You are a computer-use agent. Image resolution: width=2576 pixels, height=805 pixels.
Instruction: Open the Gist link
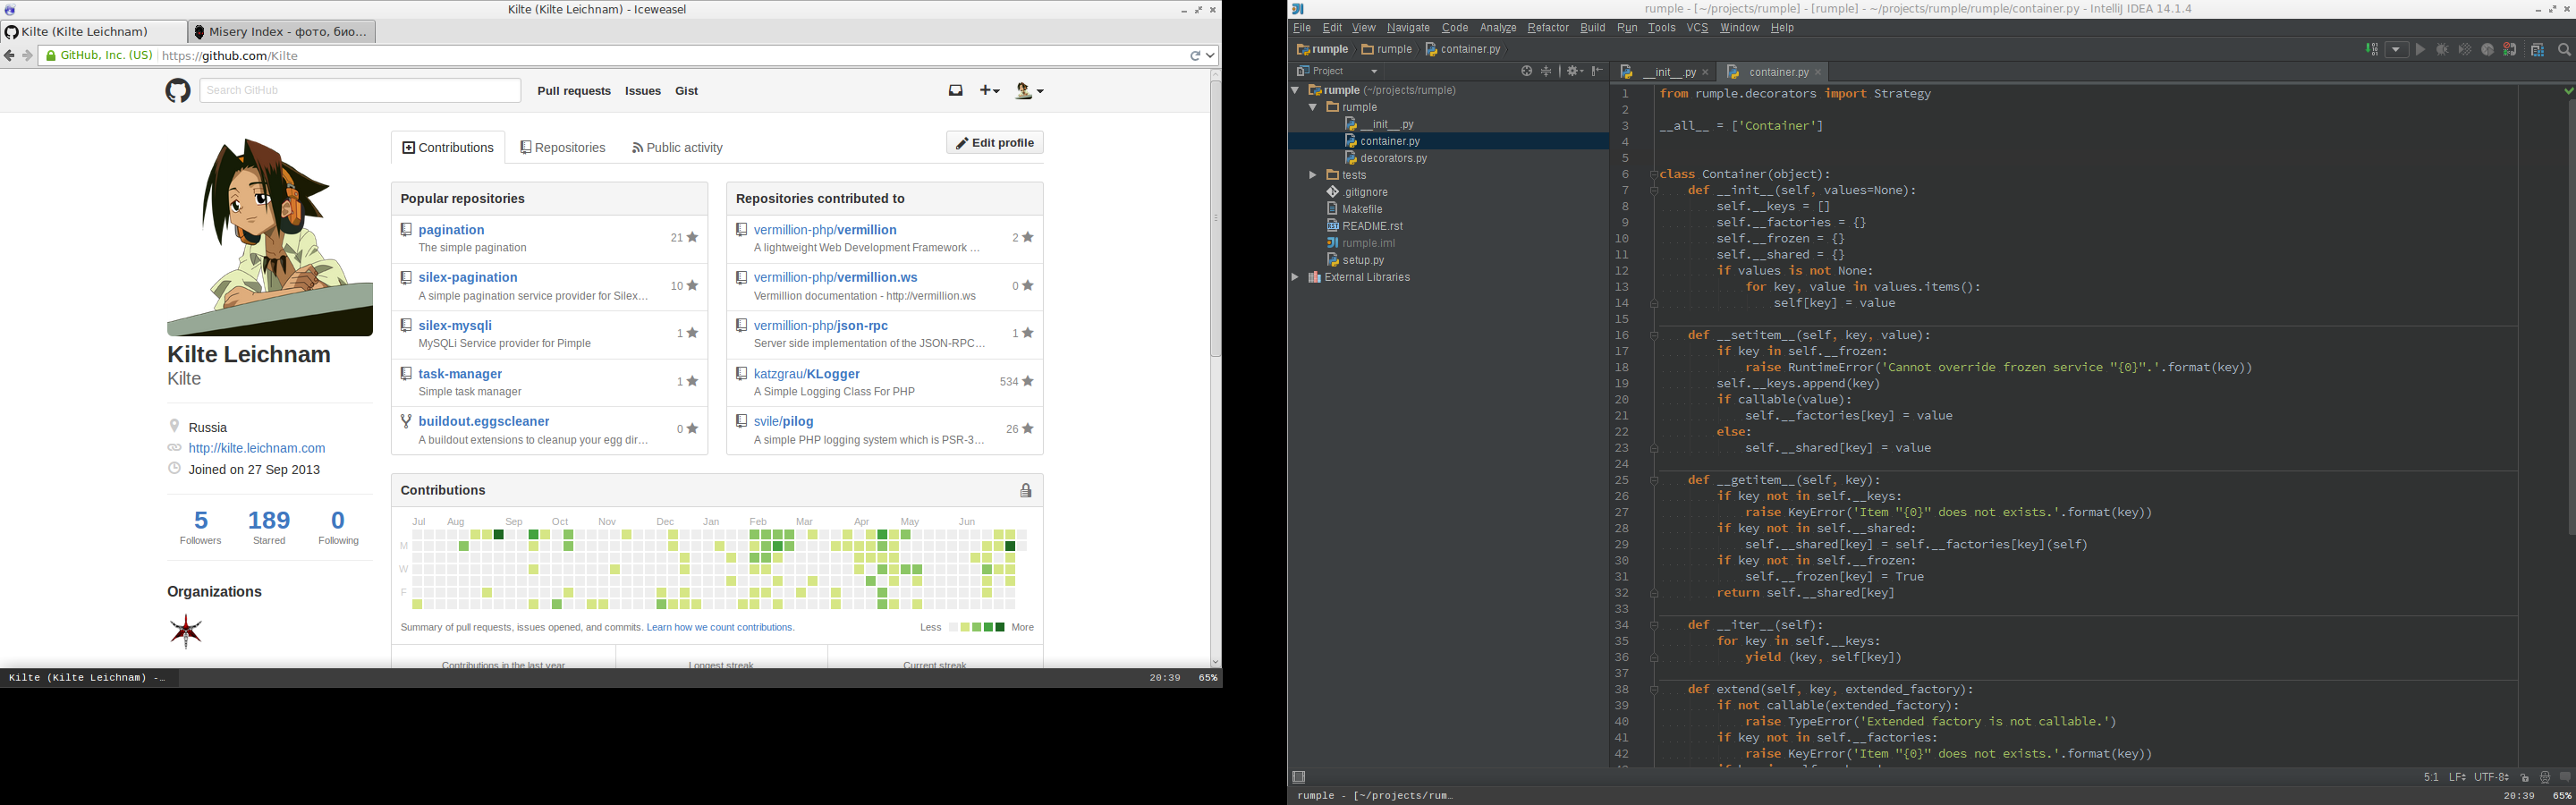pos(687,91)
